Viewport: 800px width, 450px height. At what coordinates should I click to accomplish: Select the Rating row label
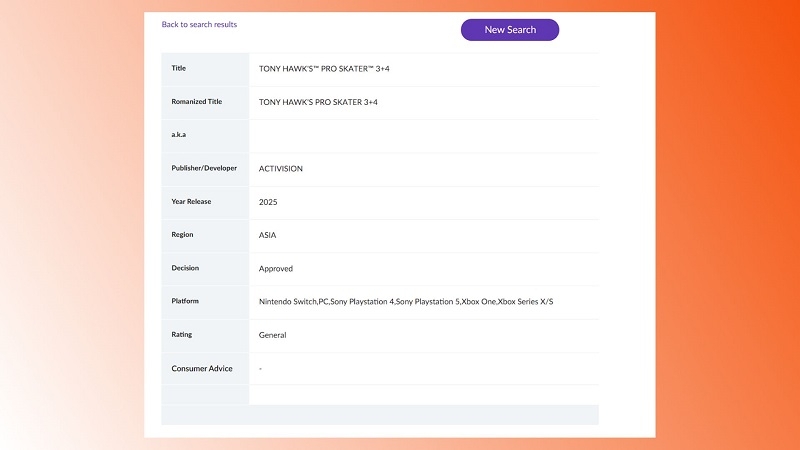pos(182,334)
